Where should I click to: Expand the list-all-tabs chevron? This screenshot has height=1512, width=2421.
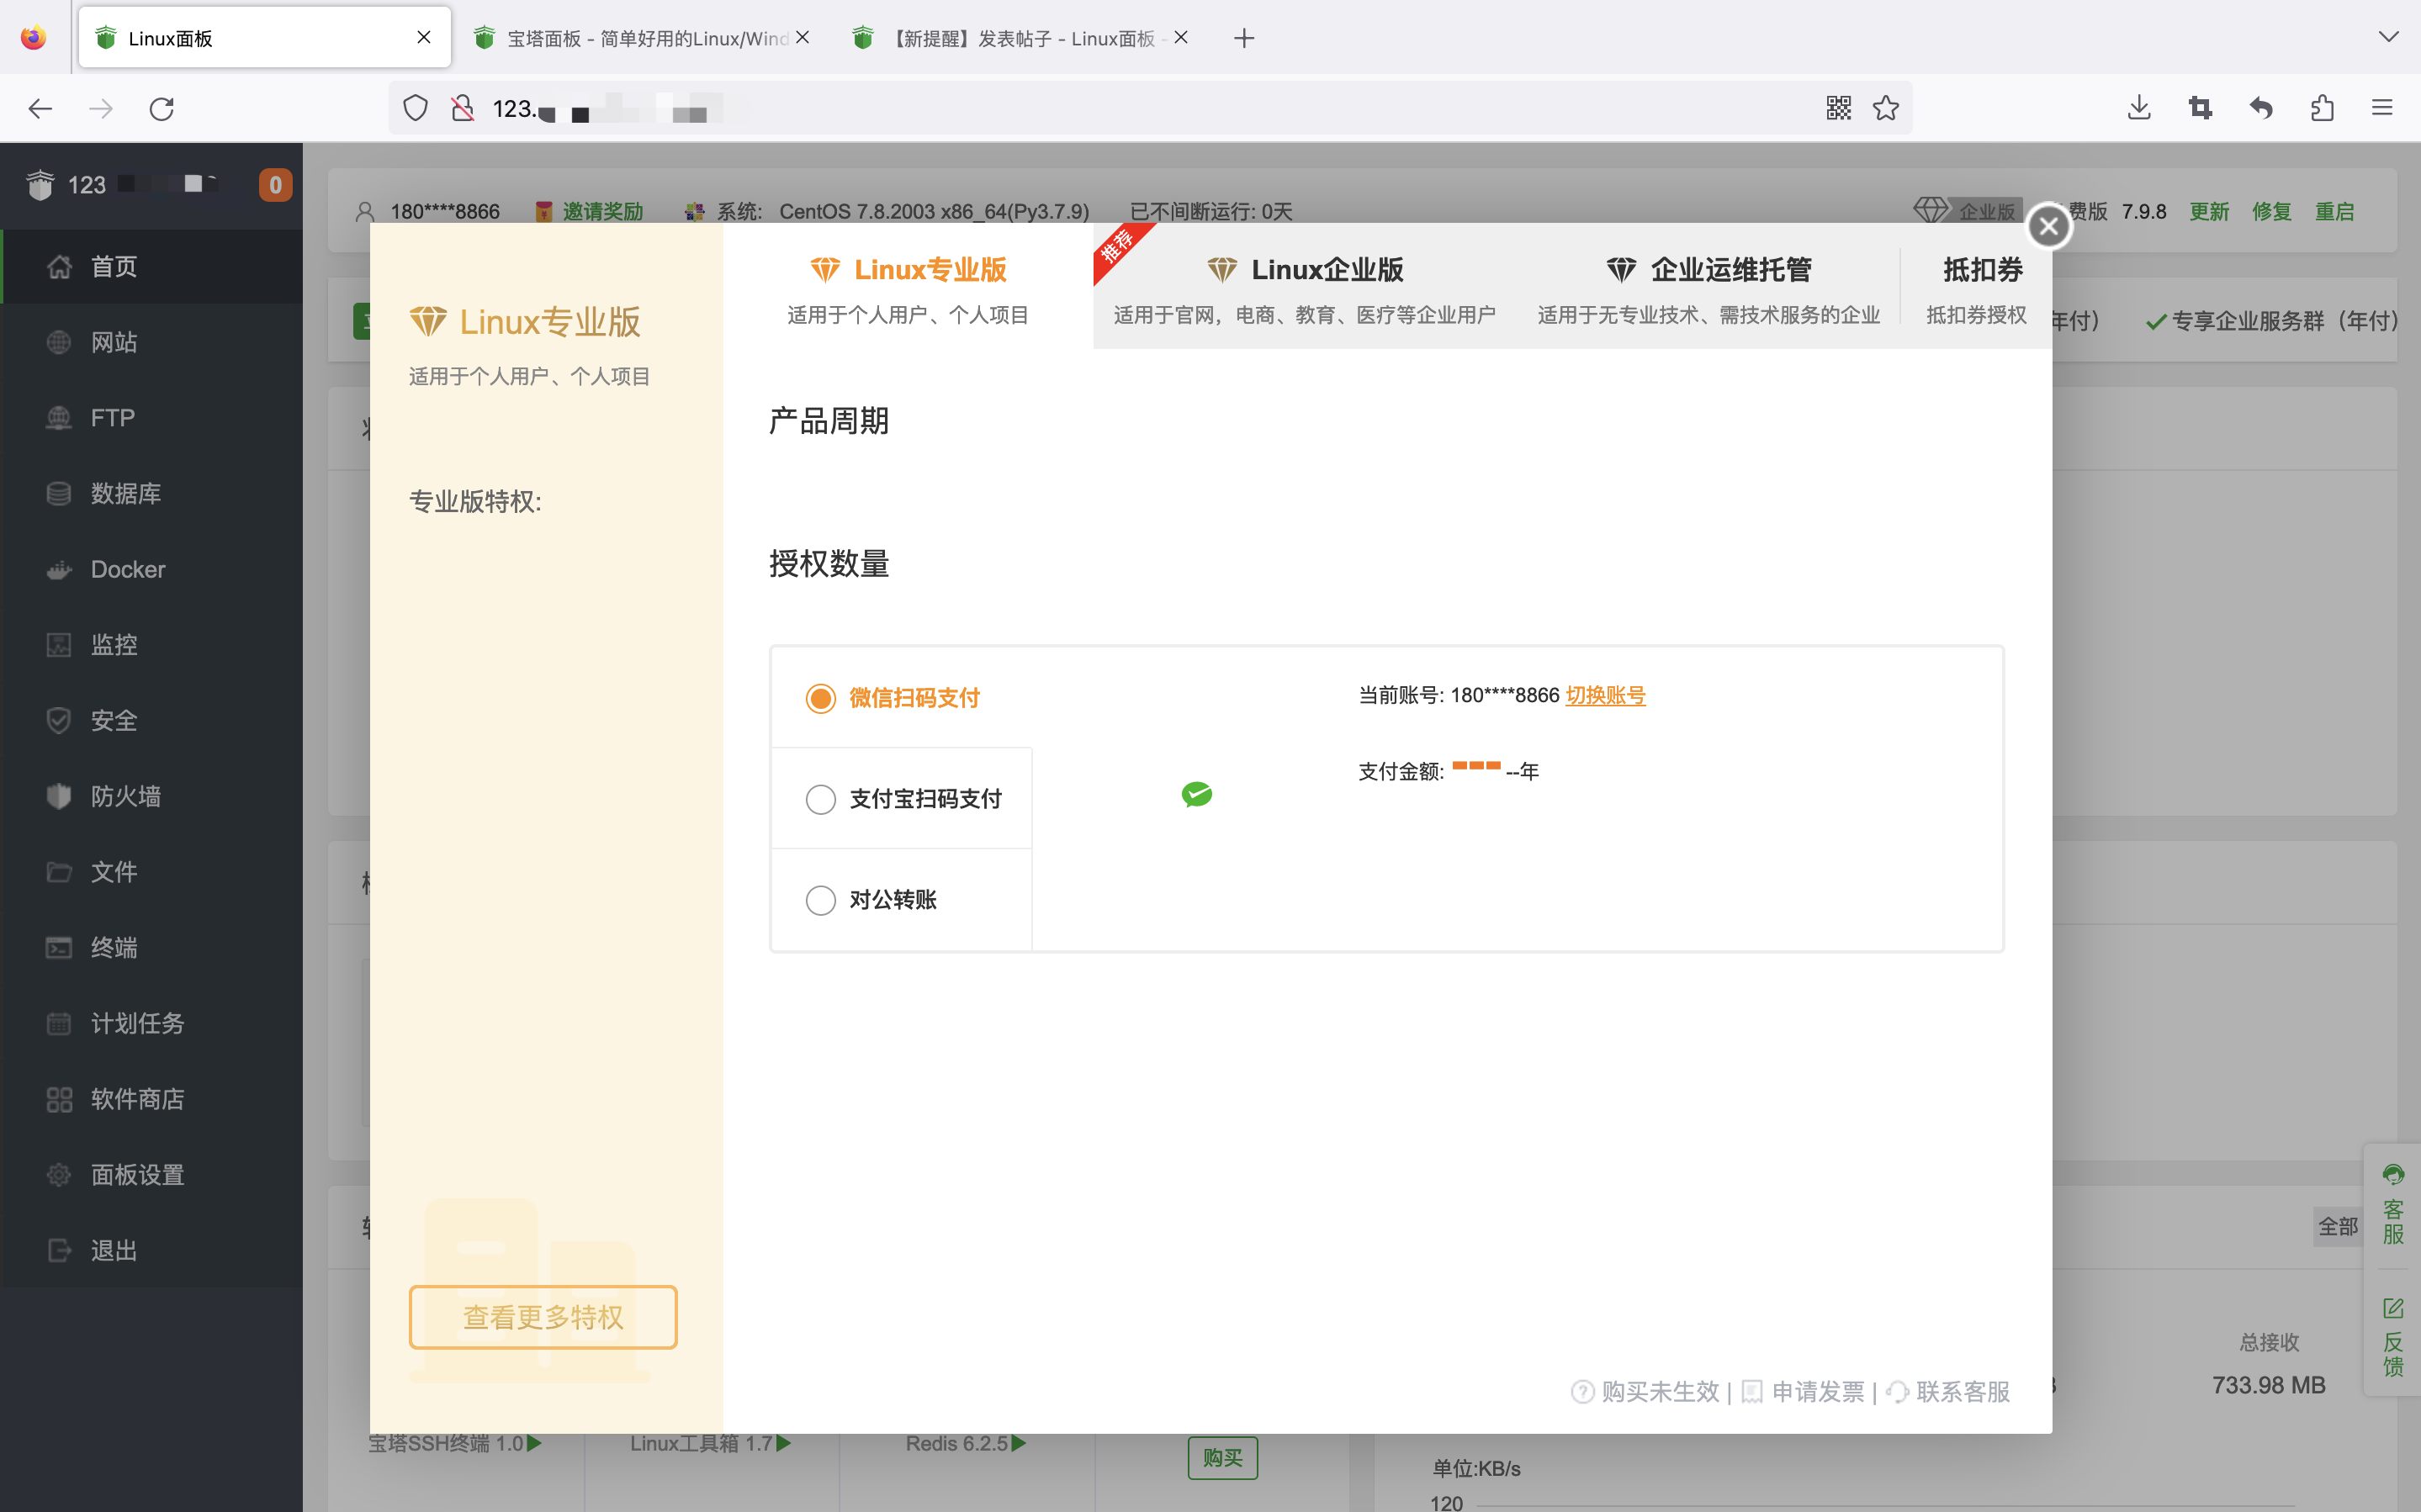point(2389,37)
